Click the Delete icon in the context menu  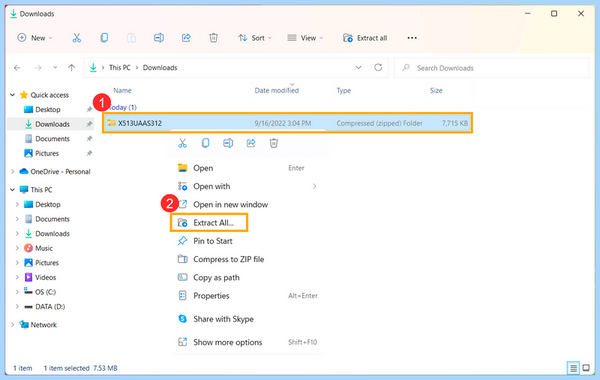coord(274,143)
